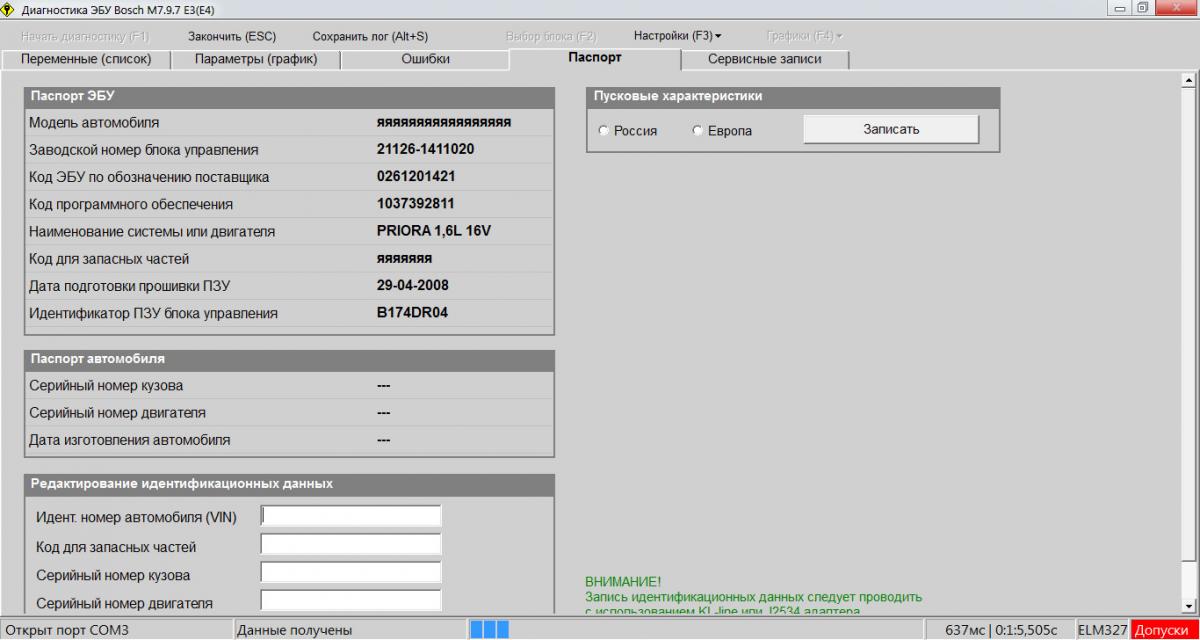The image size is (1200, 640).
Task: Click the software code 1037392811
Action: tap(415, 204)
